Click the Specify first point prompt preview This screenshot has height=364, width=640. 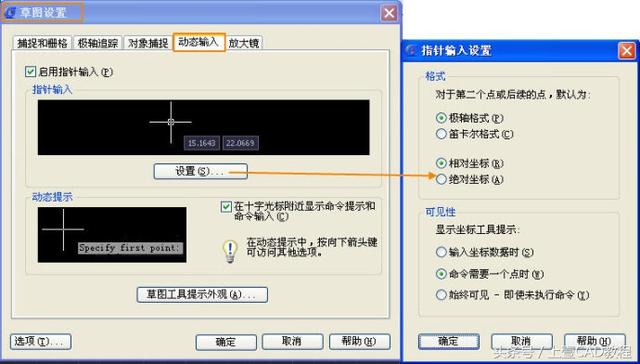pos(131,248)
